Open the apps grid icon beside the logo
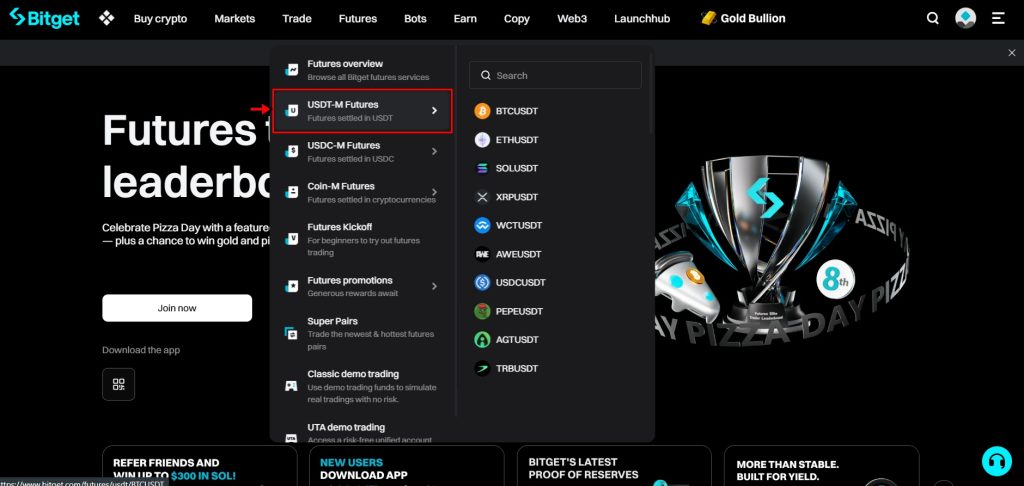The width and height of the screenshot is (1024, 486). point(106,18)
